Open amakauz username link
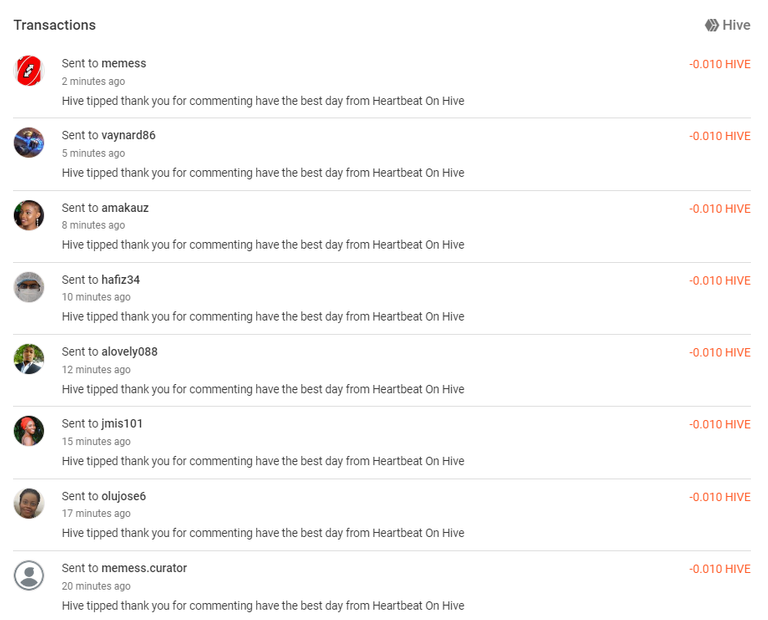Viewport: 768px width, 620px height. pyautogui.click(x=125, y=208)
